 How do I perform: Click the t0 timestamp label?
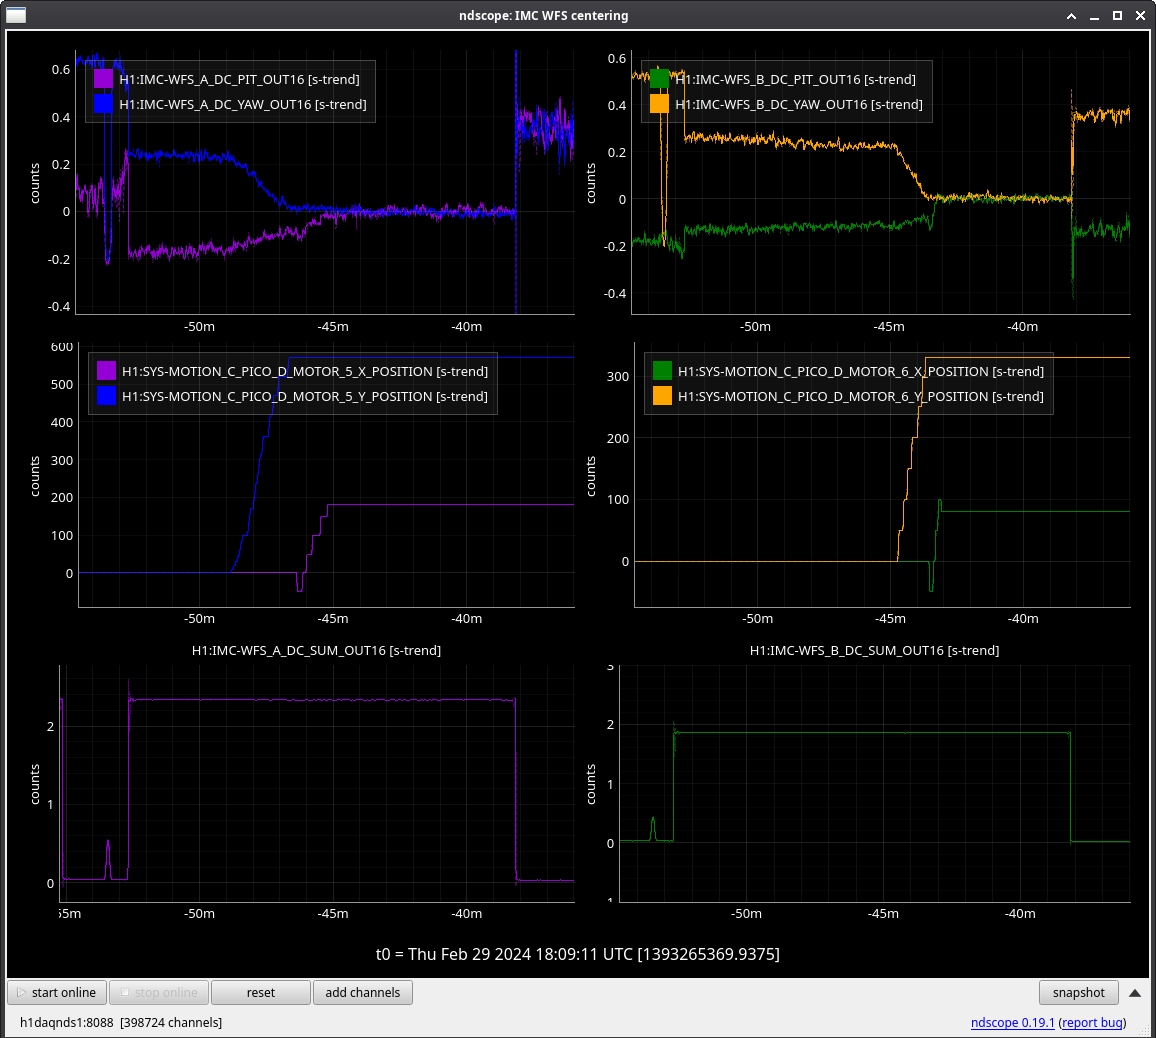577,954
